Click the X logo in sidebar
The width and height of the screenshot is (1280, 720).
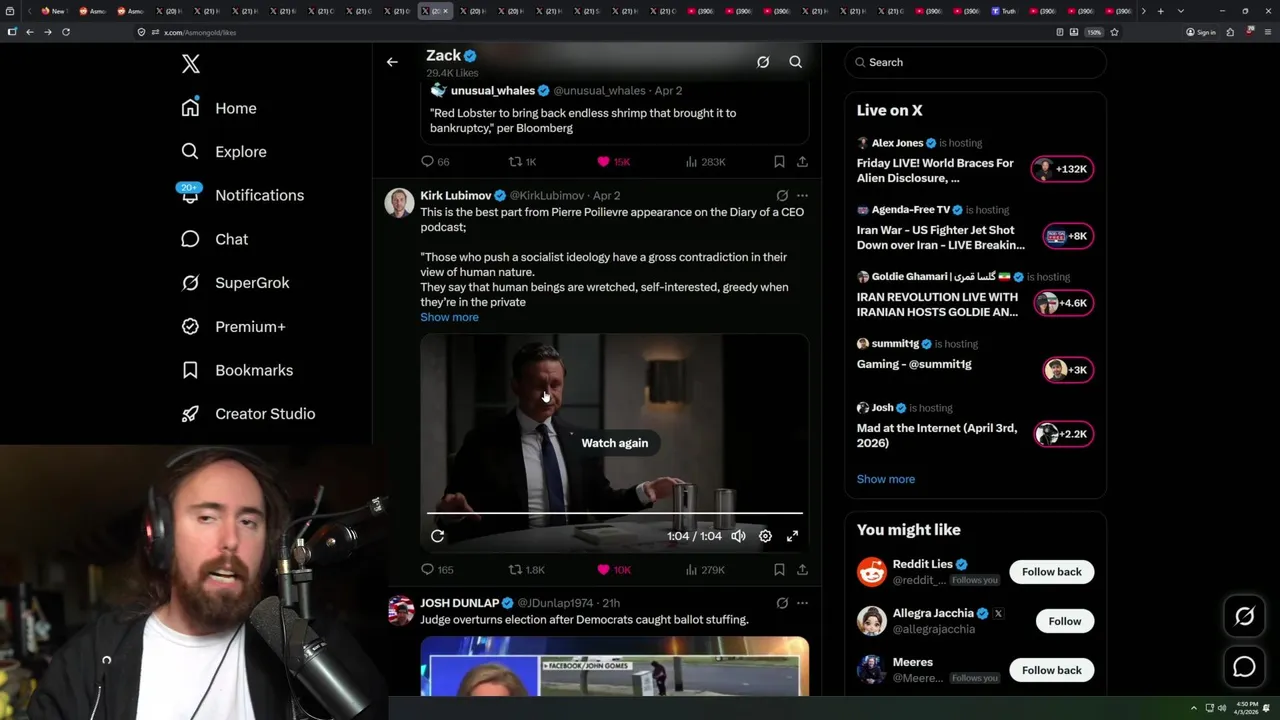pos(191,64)
